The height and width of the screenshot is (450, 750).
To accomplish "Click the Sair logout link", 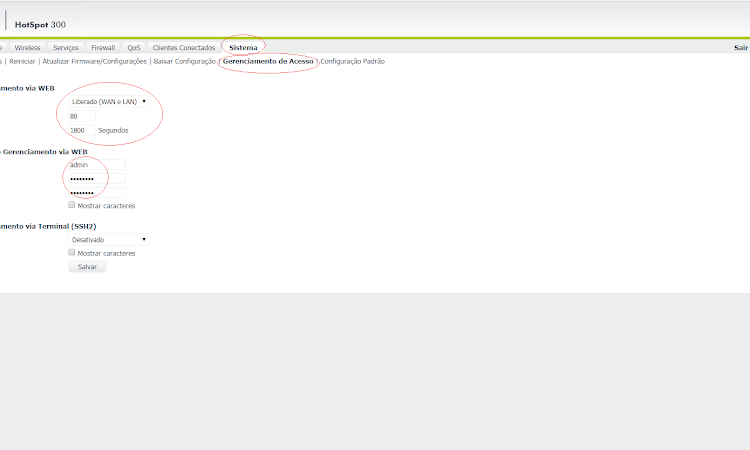I will 741,48.
